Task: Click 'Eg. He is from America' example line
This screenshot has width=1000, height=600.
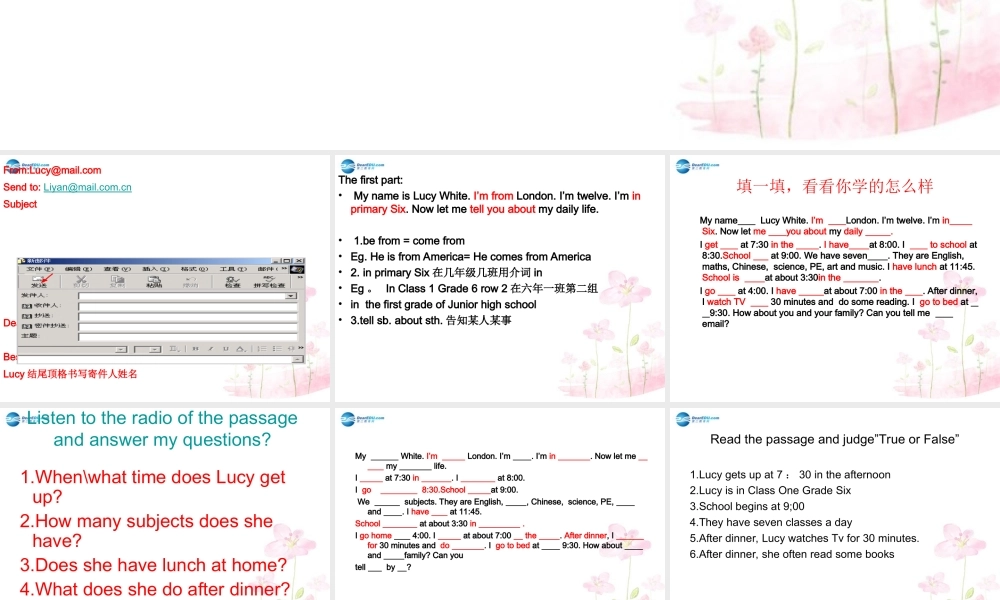Action: click(471, 257)
